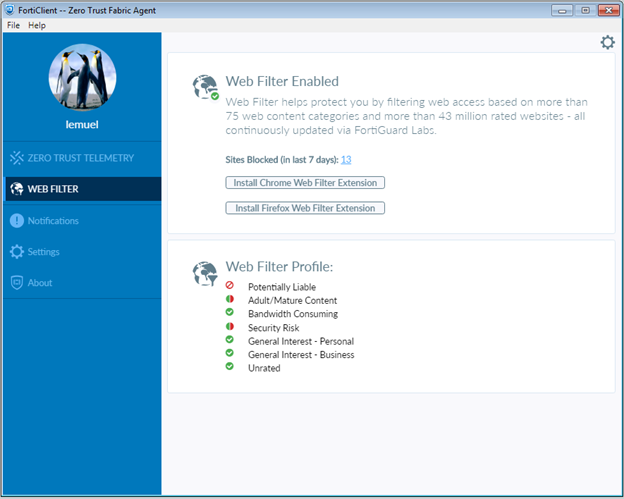Close the FortiClient window

click(x=608, y=10)
